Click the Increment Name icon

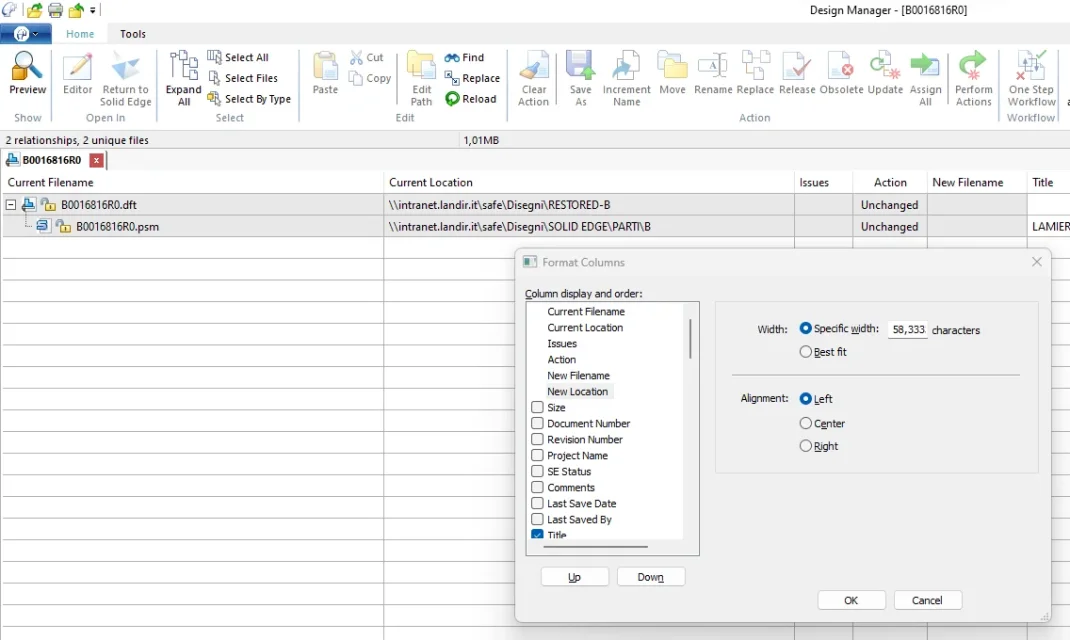tap(626, 68)
